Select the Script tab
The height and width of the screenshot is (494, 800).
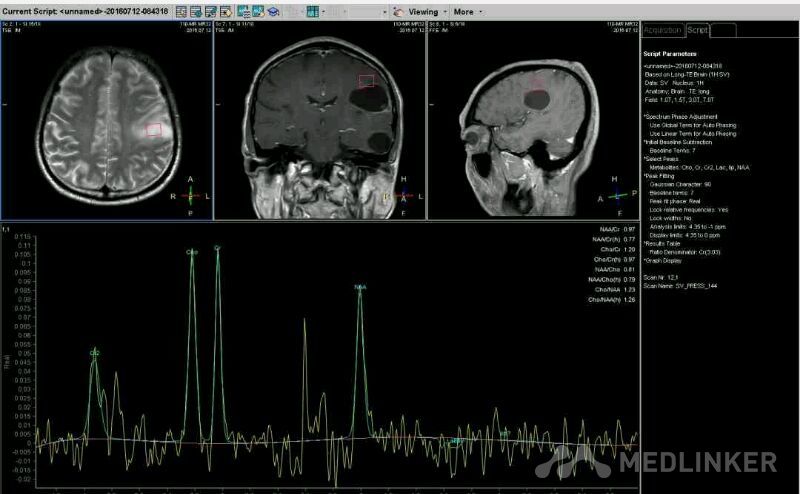click(x=697, y=30)
